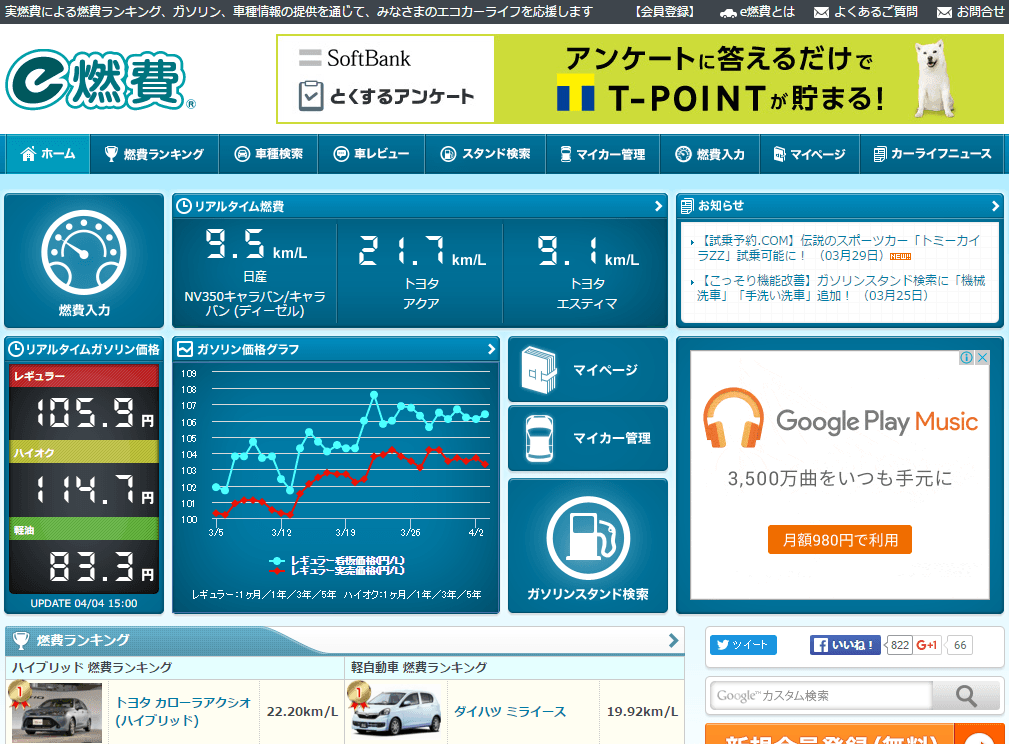Click the trophy icon beside 燃費ランキング heading
Viewport: 1009px width, 744px height.
coord(21,640)
